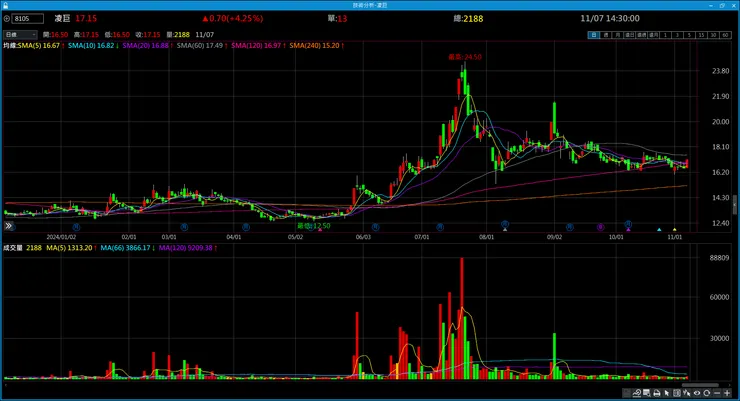Click the app icon in the title bar
Viewport: 740px width, 401px height.
(x=5, y=5)
